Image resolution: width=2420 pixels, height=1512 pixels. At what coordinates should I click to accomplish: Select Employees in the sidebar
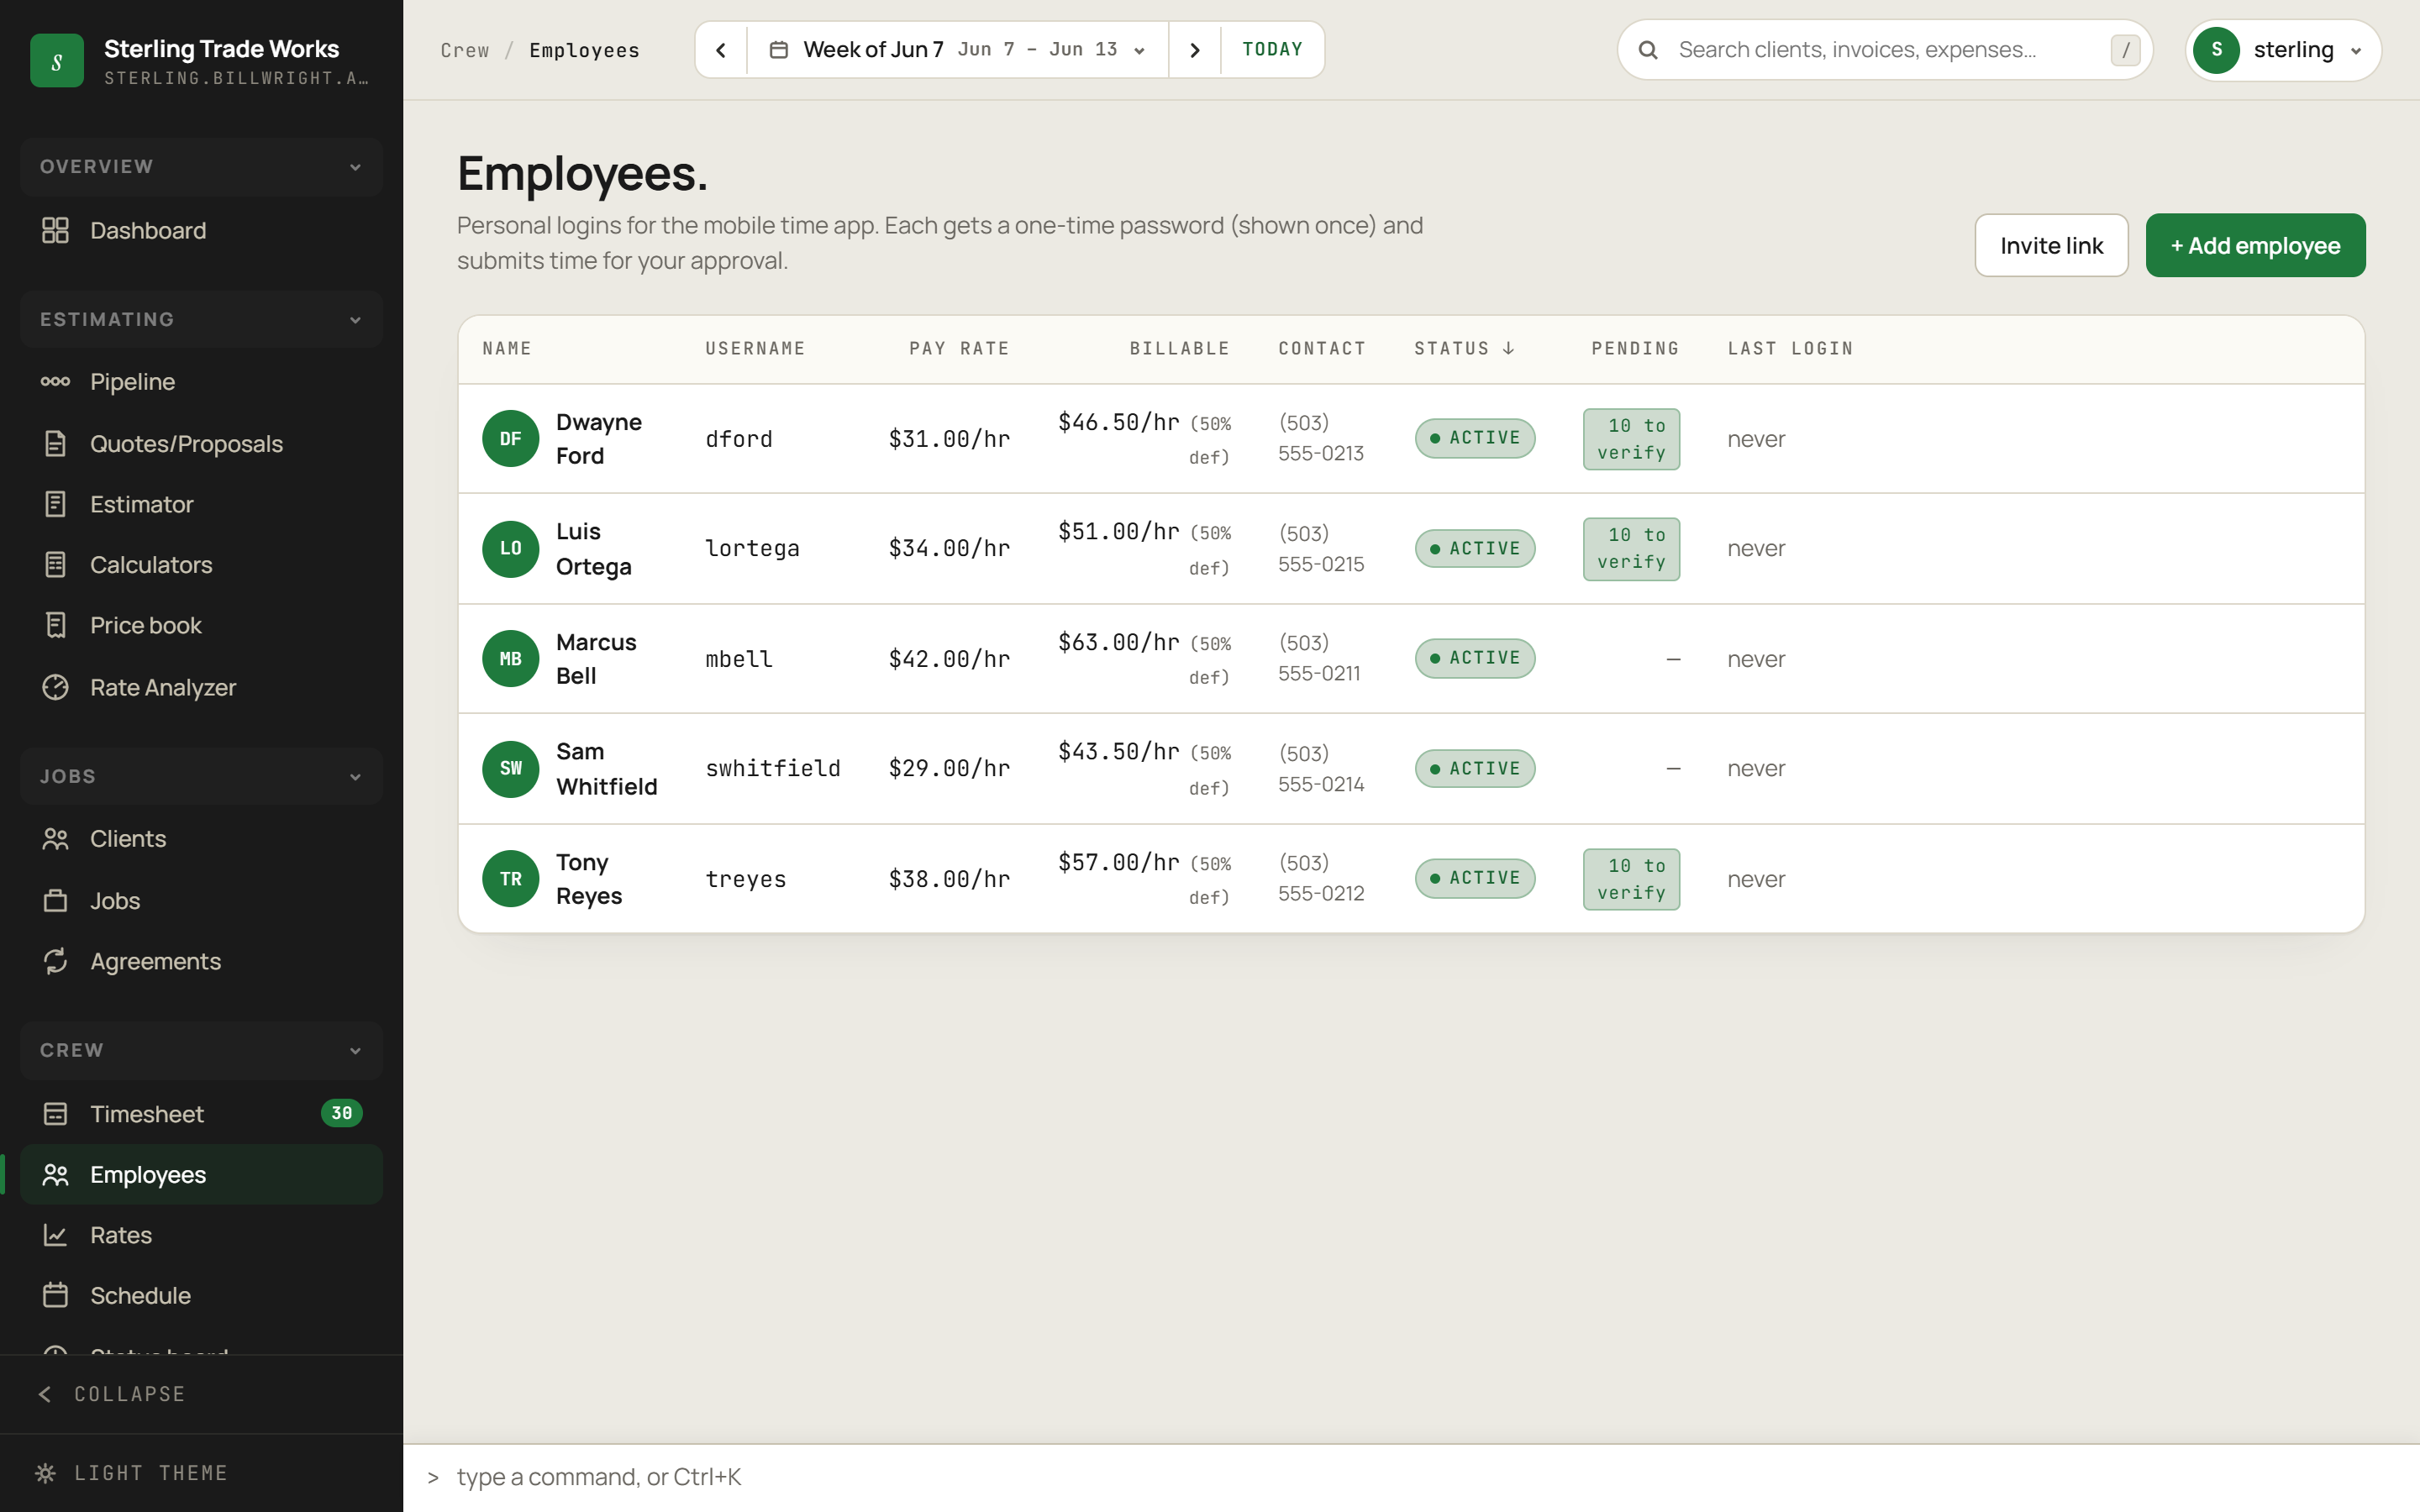pyautogui.click(x=201, y=1174)
